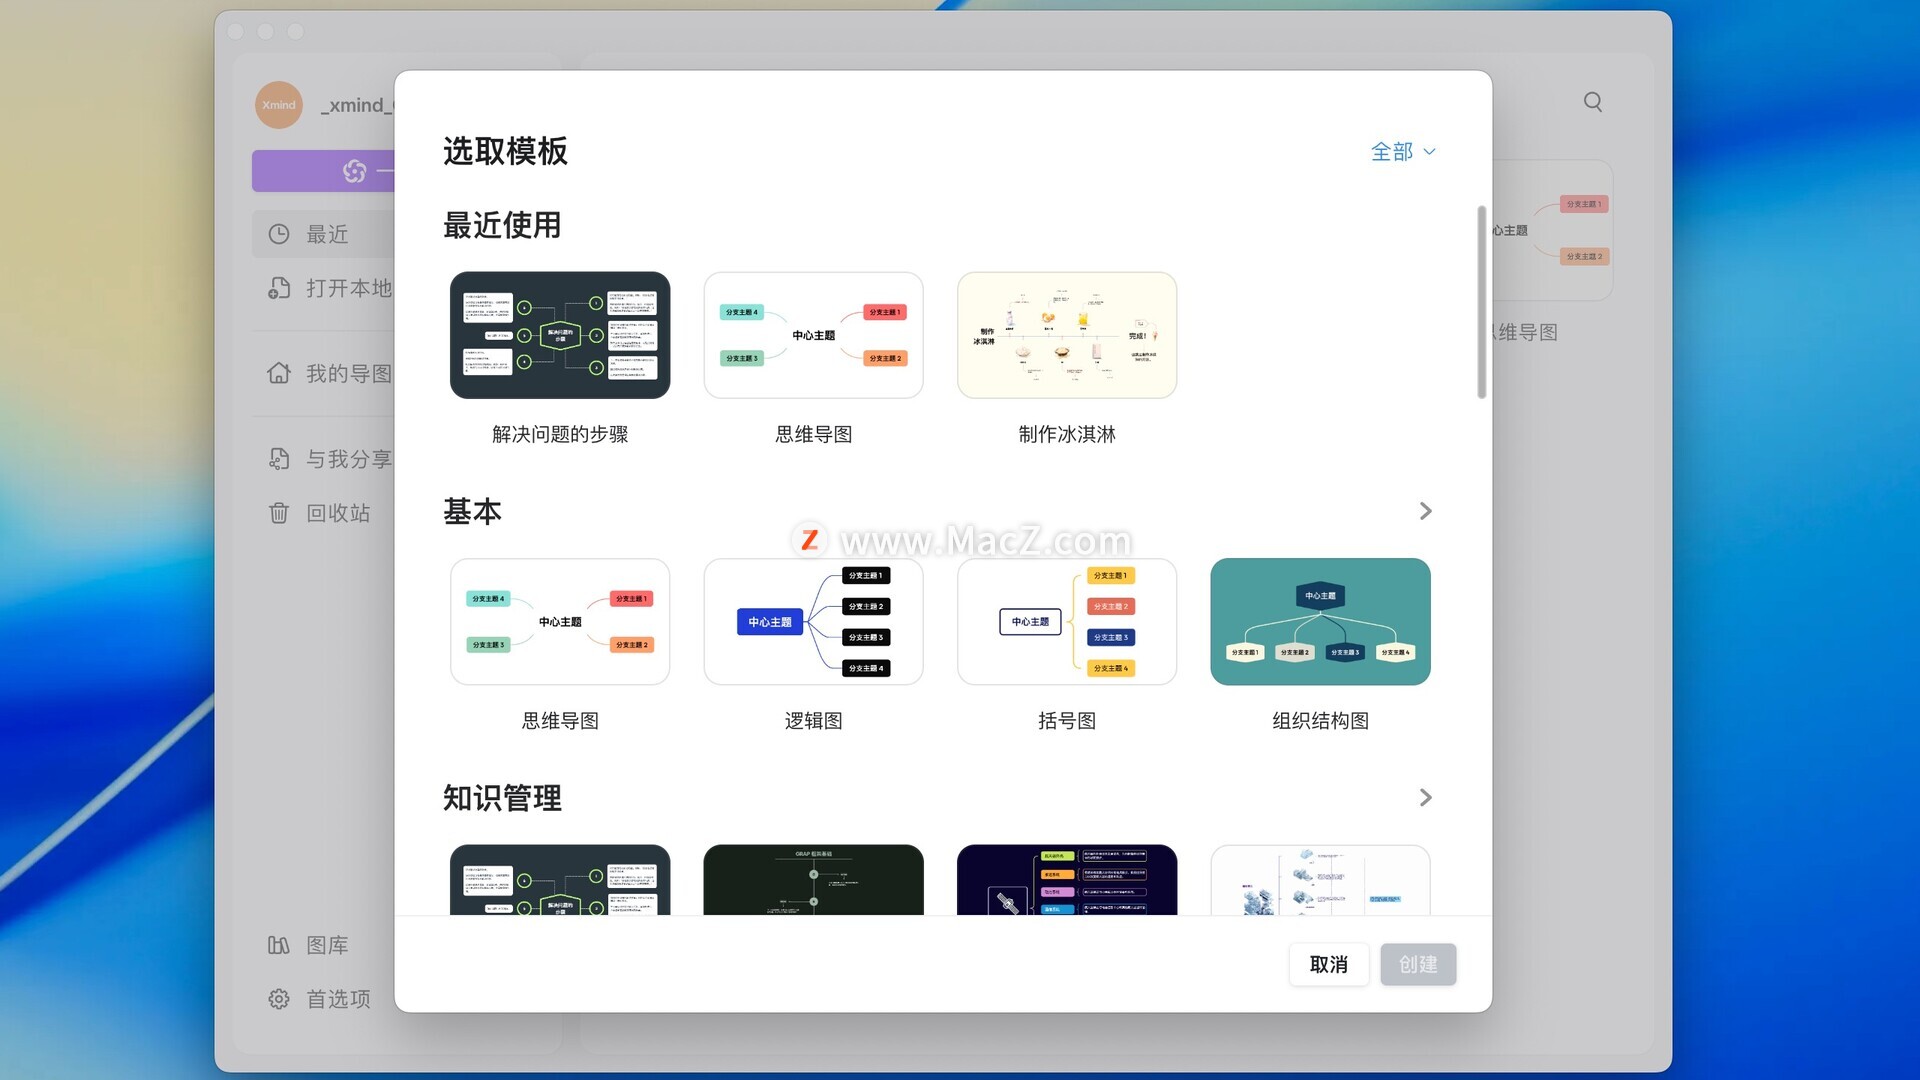
Task: Click the 取消 button
Action: tap(1328, 964)
